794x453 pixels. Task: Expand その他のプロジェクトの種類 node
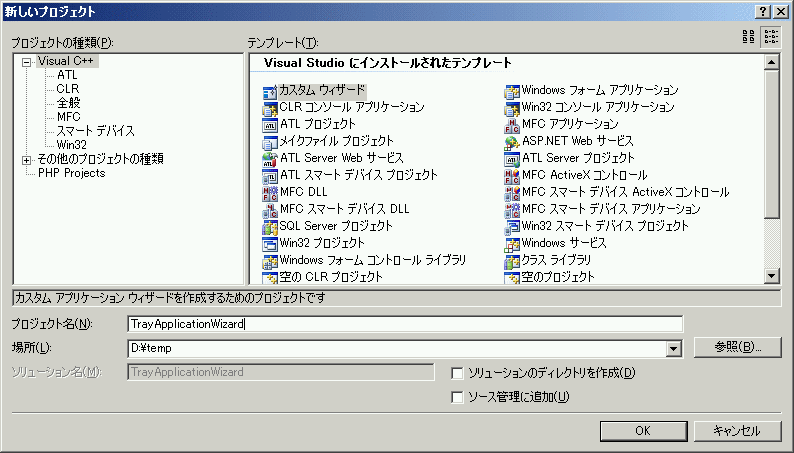(26, 160)
